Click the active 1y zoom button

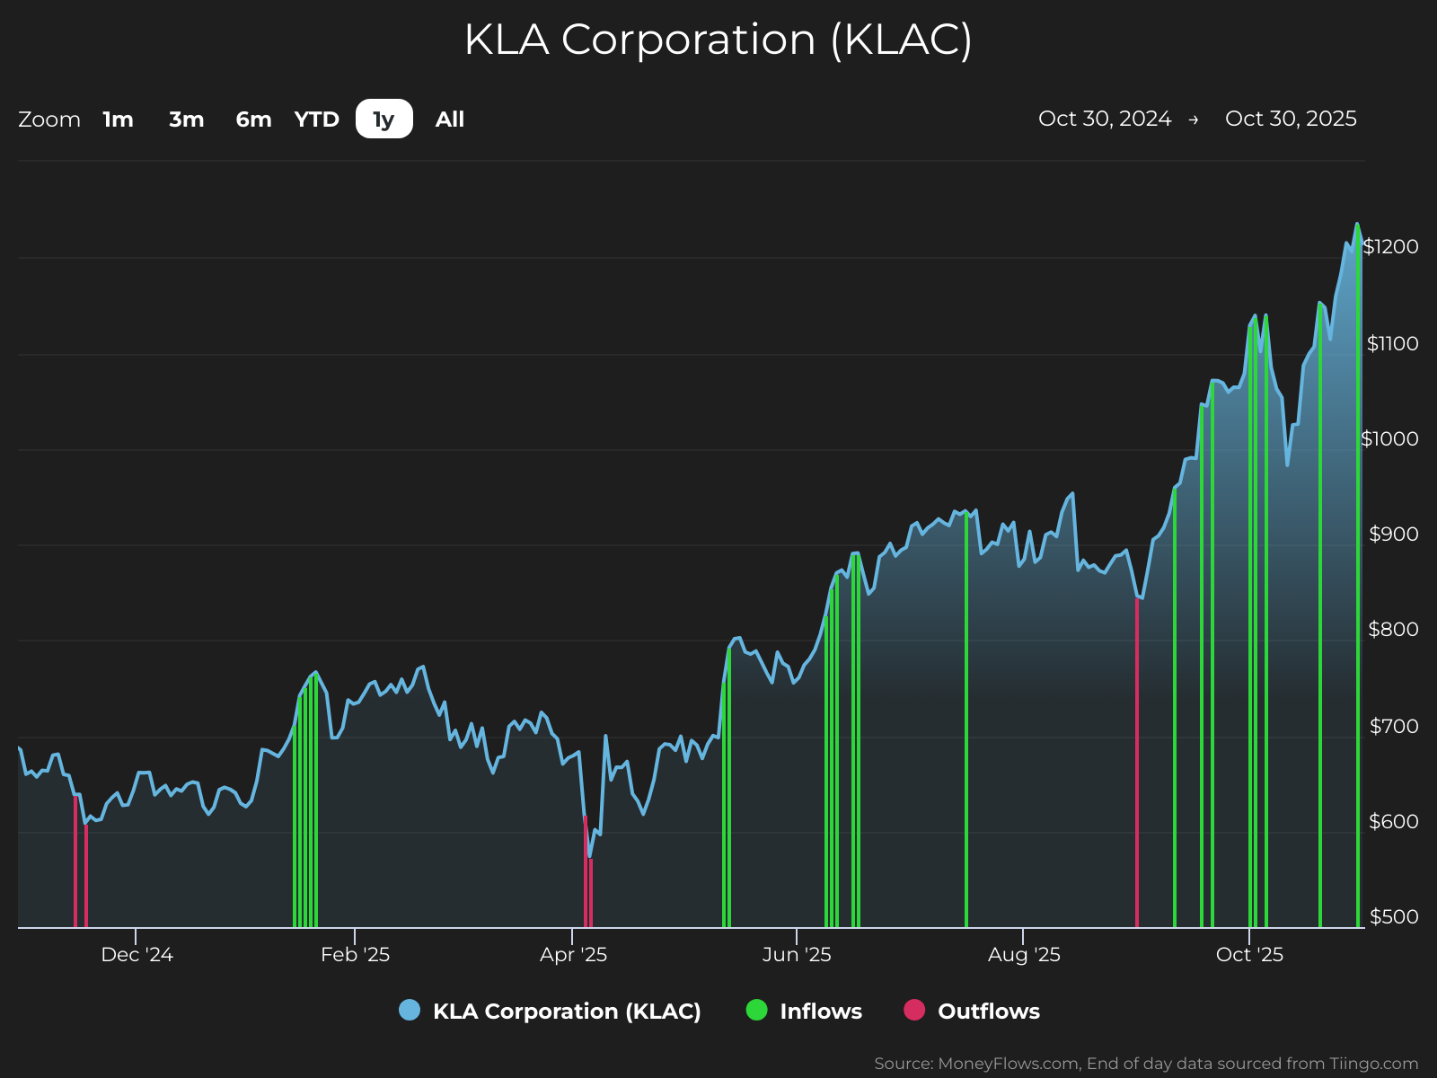(384, 119)
